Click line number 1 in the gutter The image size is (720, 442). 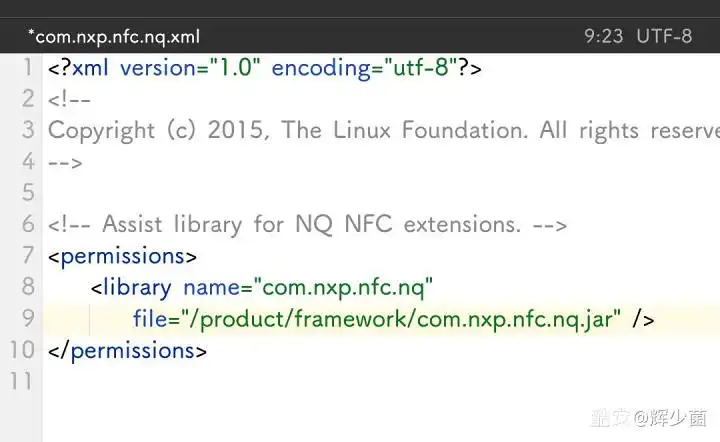coord(27,68)
